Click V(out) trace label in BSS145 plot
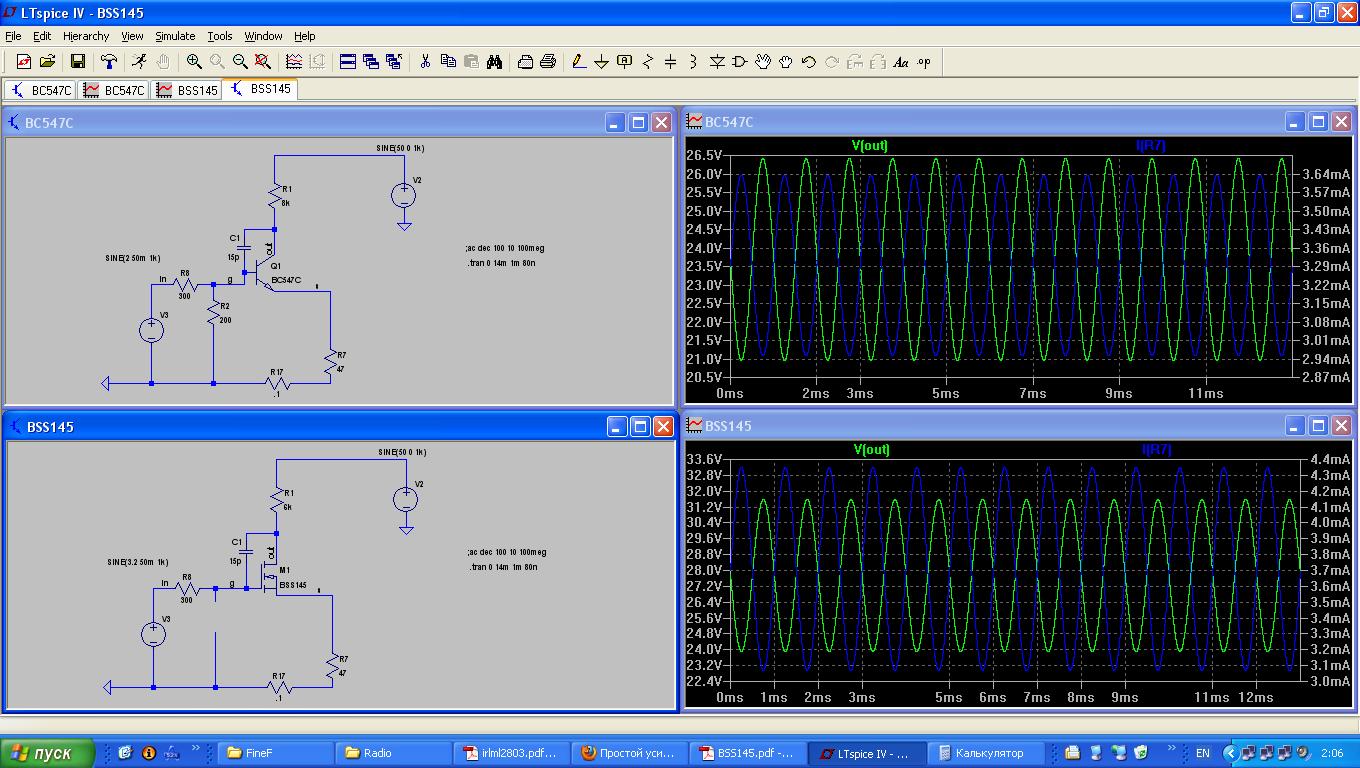 pyautogui.click(x=871, y=450)
